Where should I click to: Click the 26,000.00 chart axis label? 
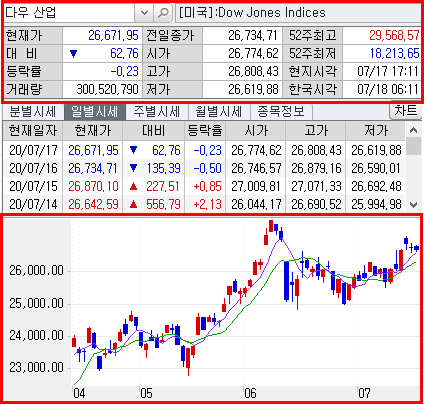[x=36, y=270]
